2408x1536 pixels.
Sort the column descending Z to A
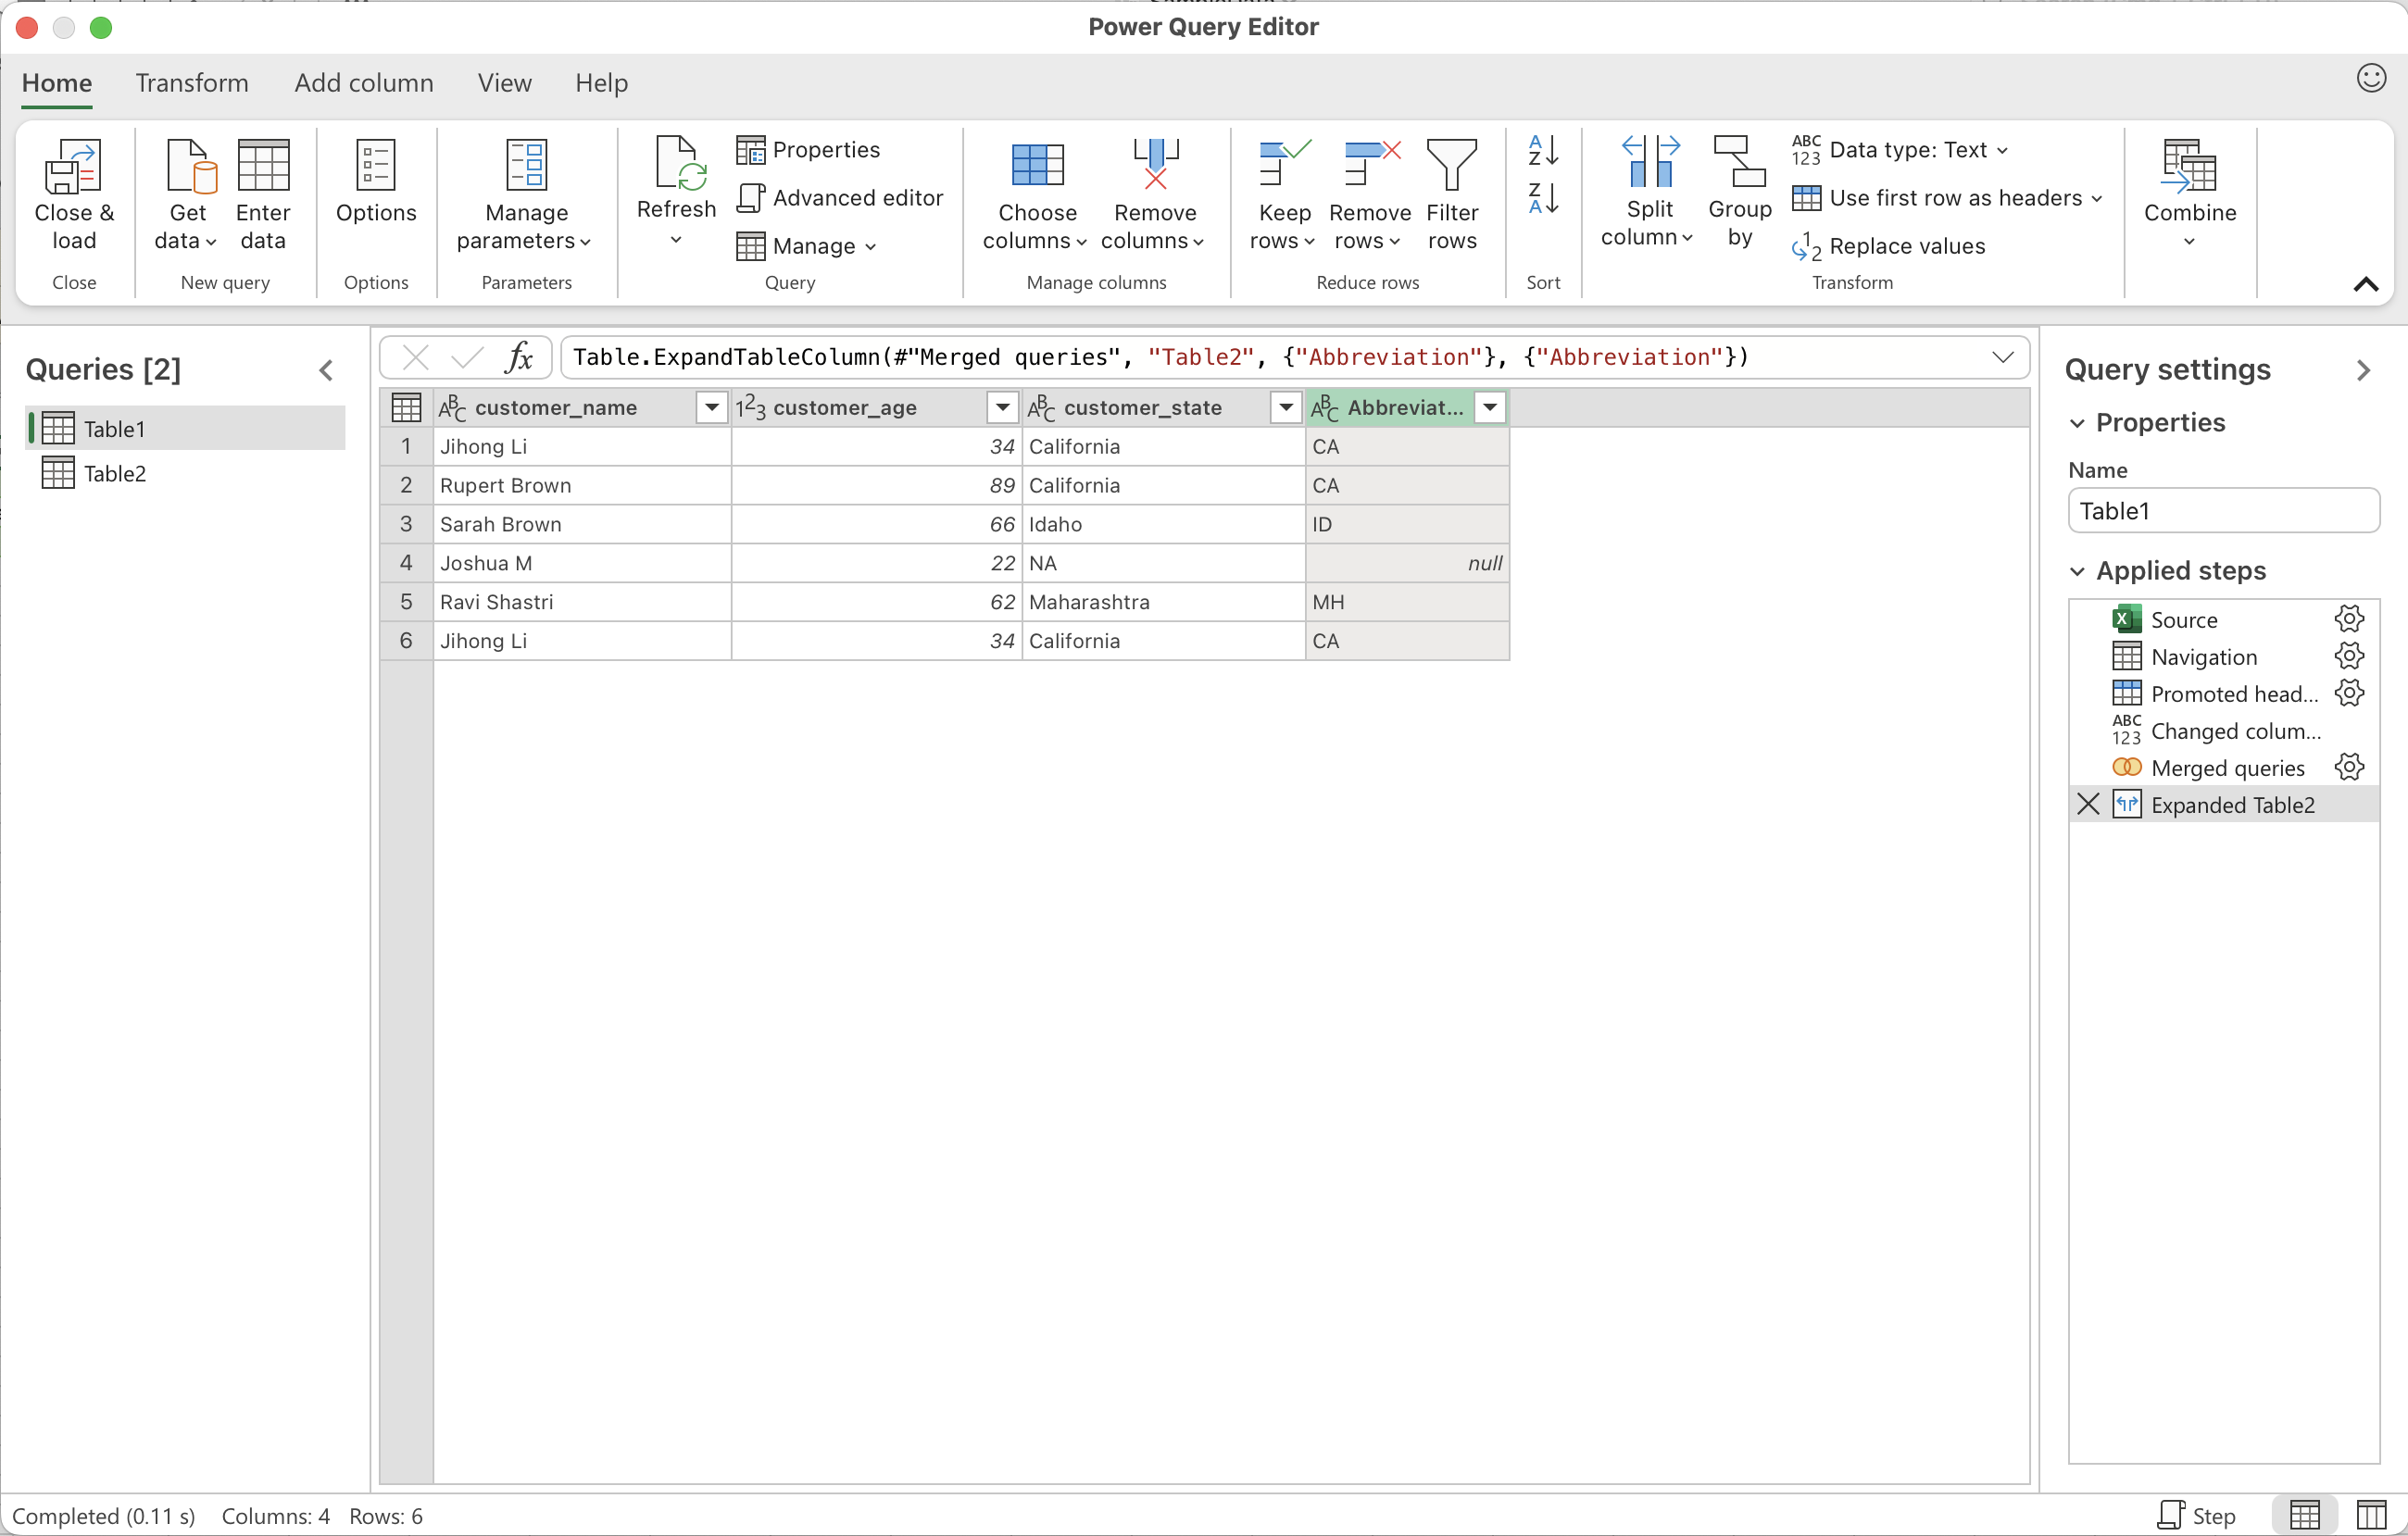point(1542,199)
